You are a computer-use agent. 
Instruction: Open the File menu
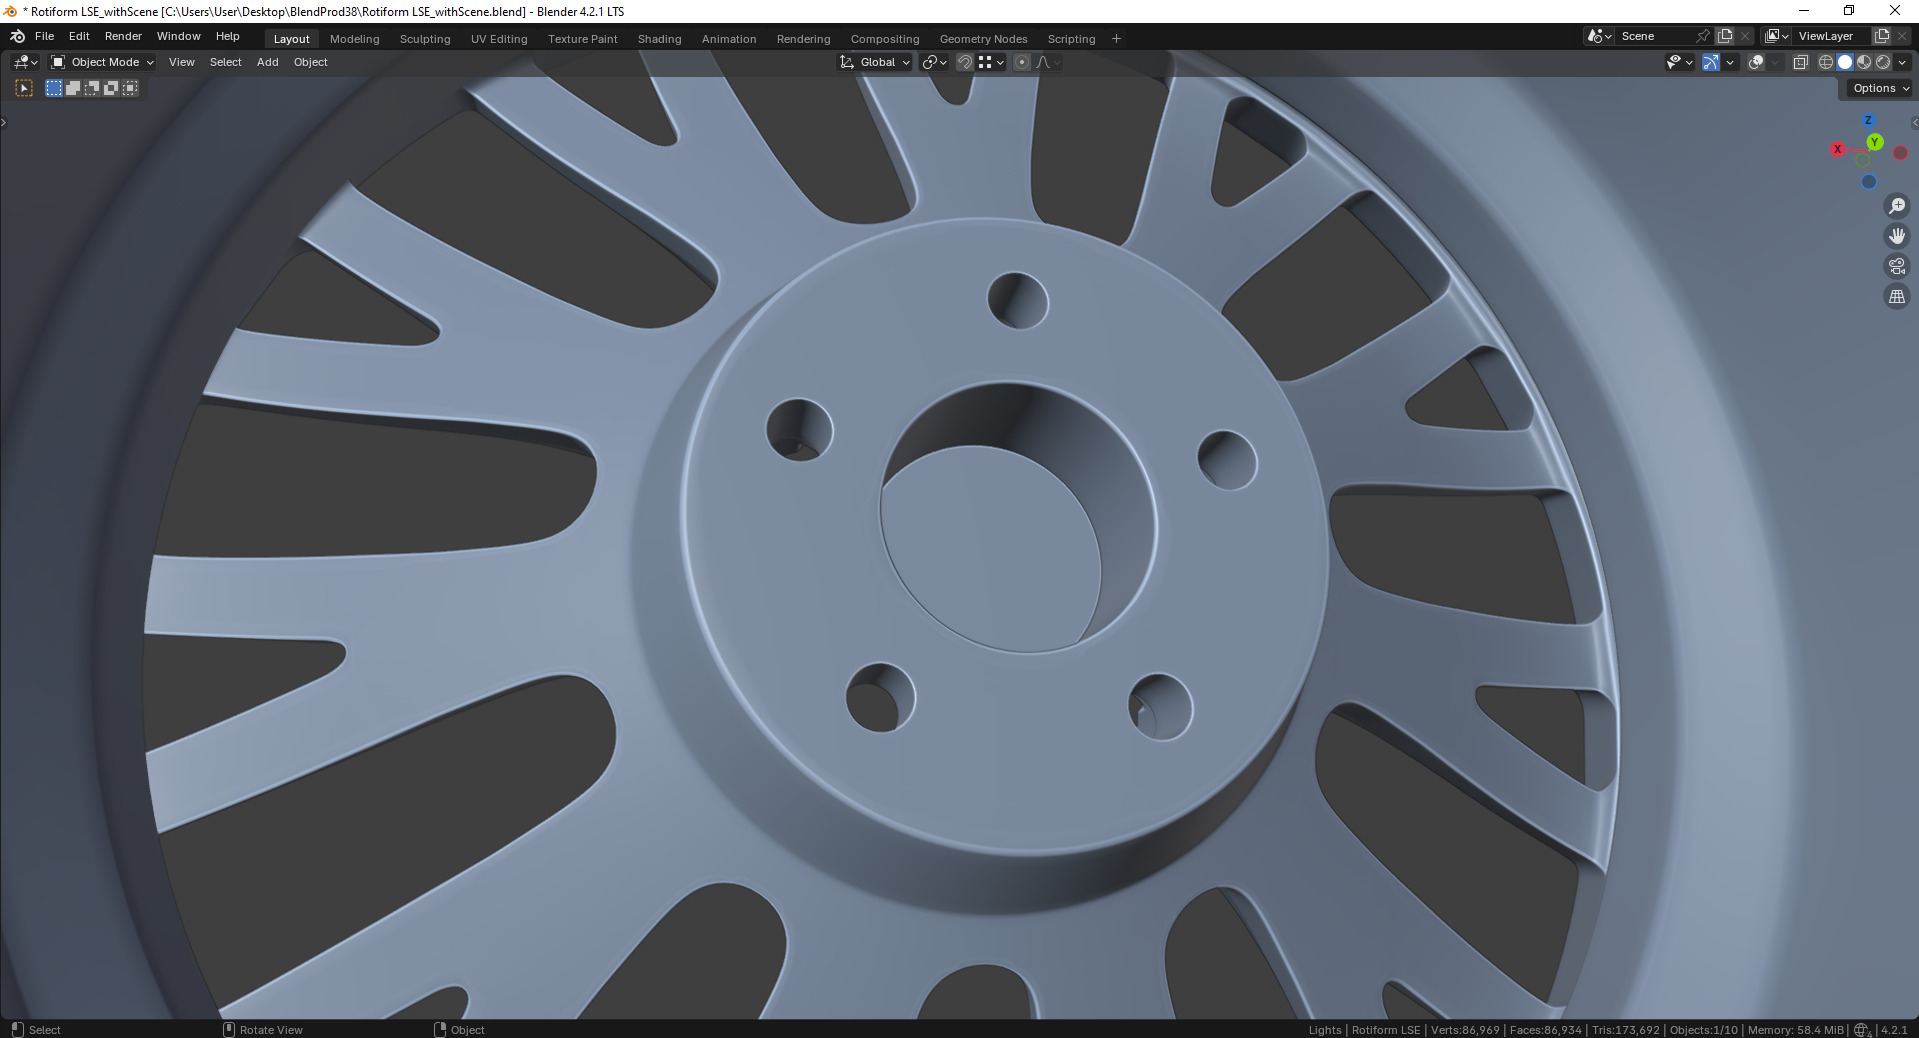(x=45, y=36)
